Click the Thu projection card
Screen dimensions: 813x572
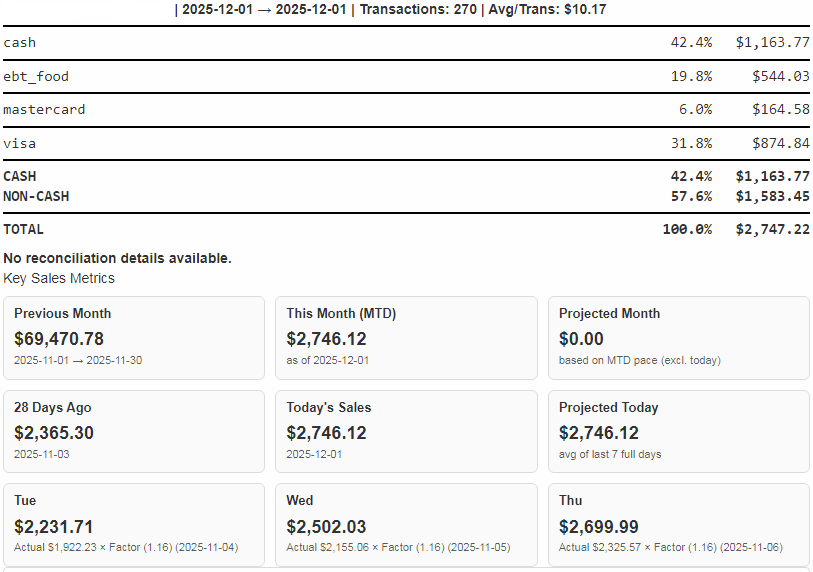coord(678,525)
